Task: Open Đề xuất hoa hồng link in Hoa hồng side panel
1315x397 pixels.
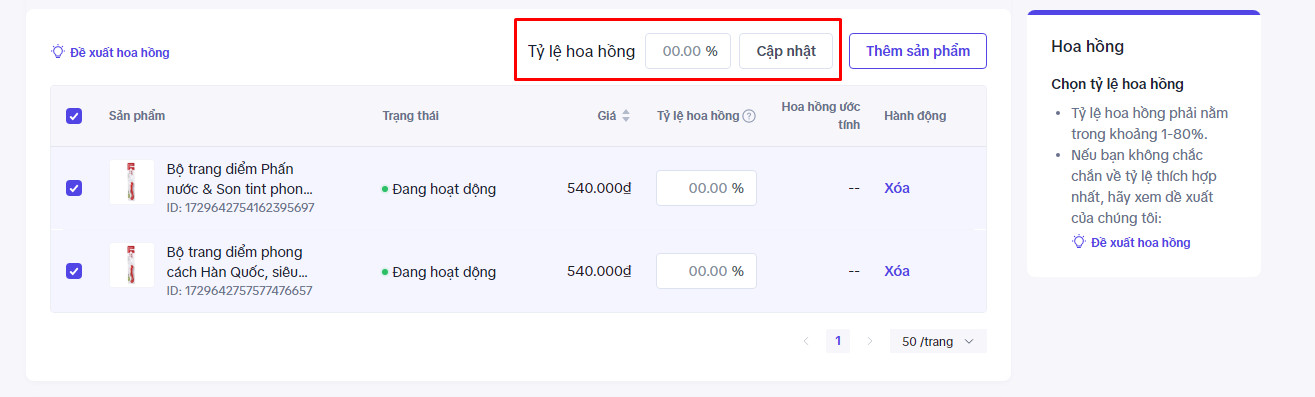Action: (1131, 242)
